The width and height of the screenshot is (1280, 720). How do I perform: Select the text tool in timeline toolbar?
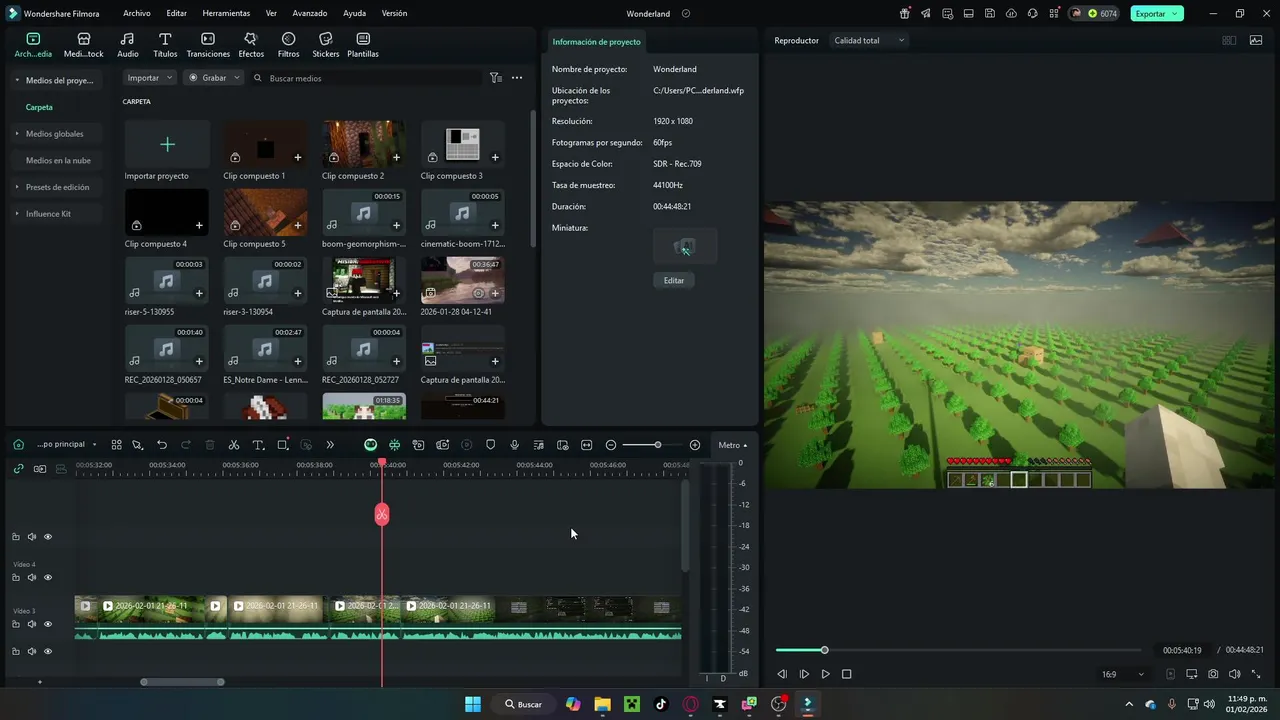click(258, 445)
